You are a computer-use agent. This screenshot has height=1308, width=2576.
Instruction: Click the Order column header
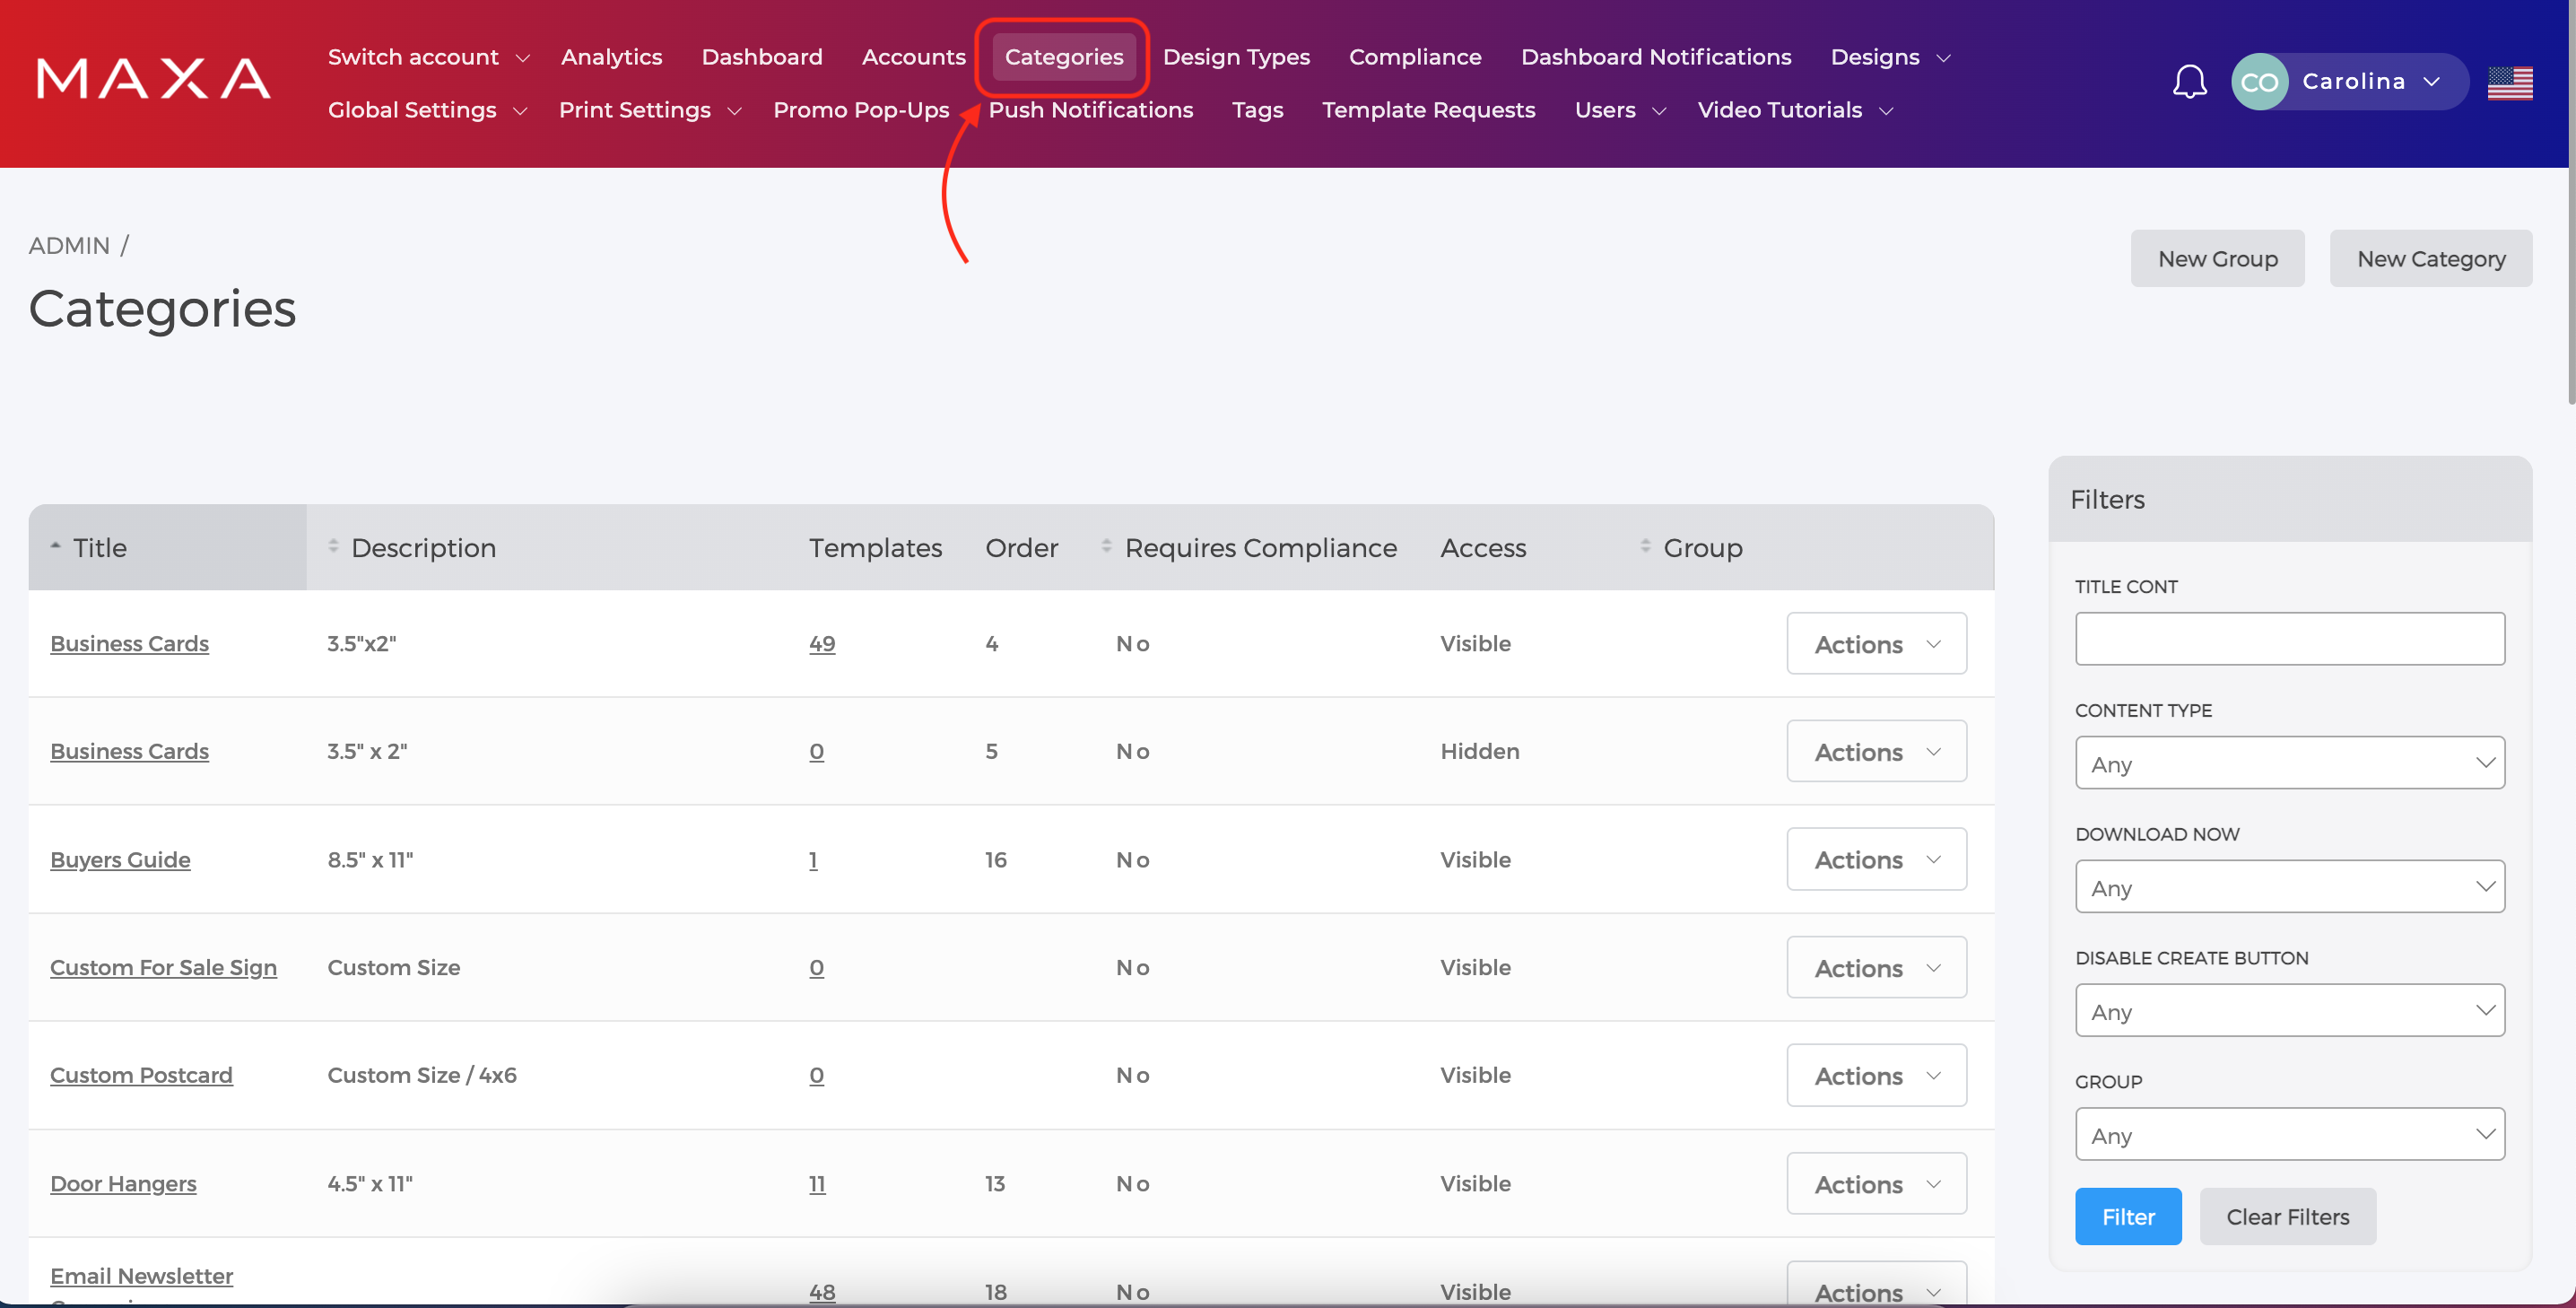pos(1021,547)
